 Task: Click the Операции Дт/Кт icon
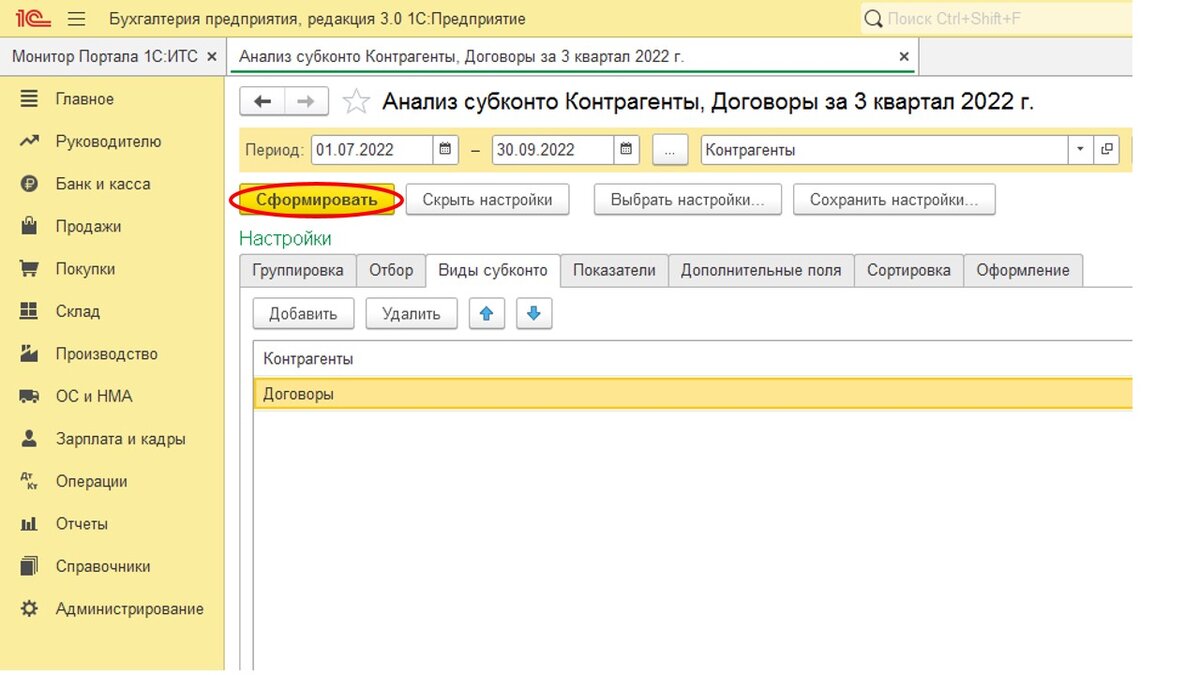point(29,481)
